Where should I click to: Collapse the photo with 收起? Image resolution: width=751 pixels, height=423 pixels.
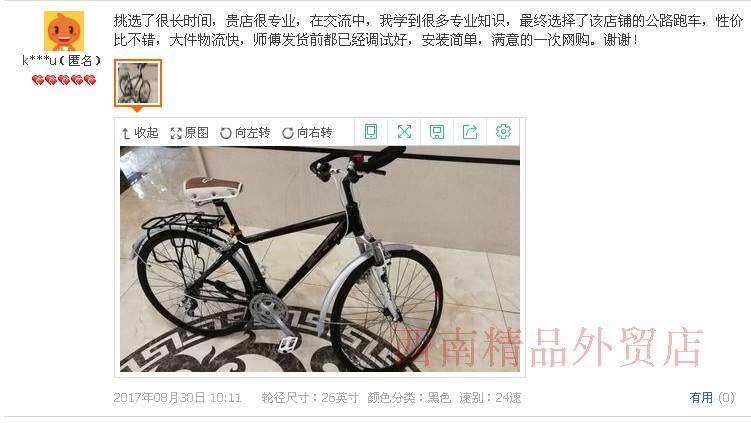(x=139, y=133)
